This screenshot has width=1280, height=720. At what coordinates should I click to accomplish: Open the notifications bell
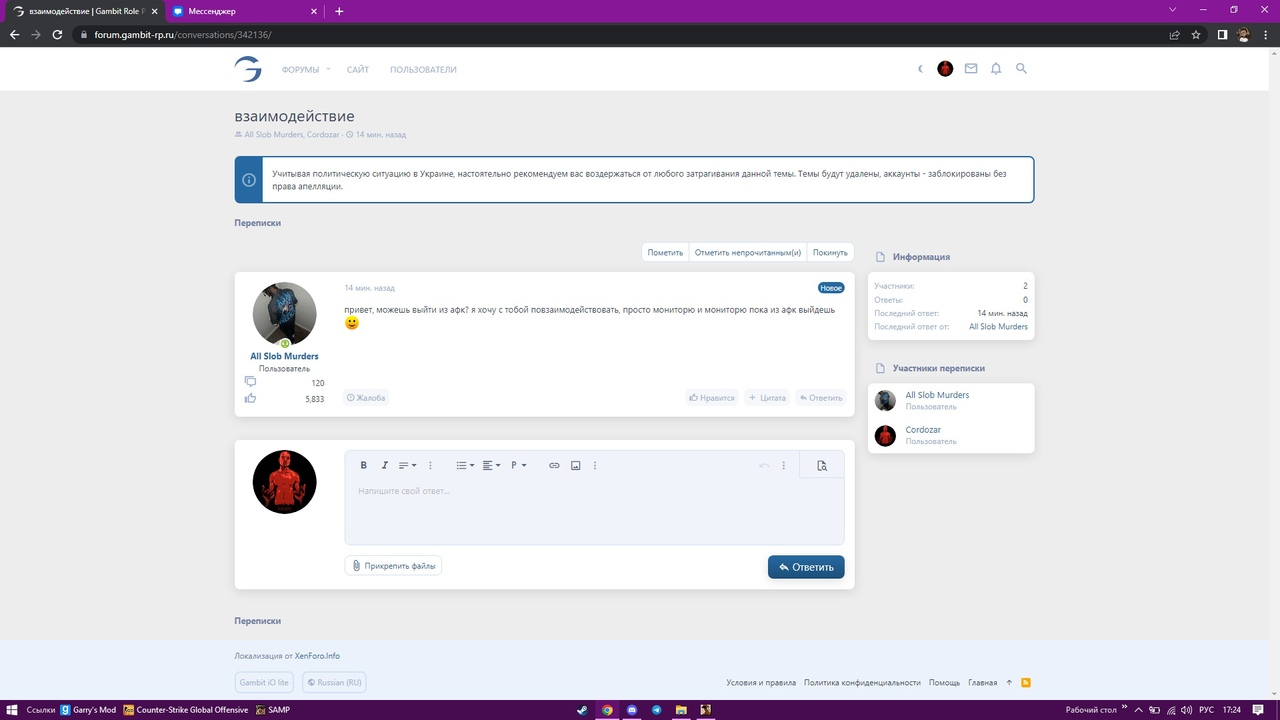tap(996, 69)
